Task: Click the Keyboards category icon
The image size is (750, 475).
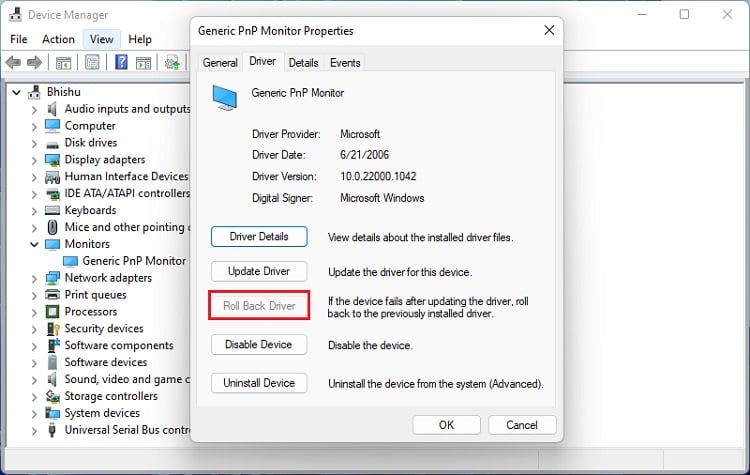Action: tap(52, 210)
